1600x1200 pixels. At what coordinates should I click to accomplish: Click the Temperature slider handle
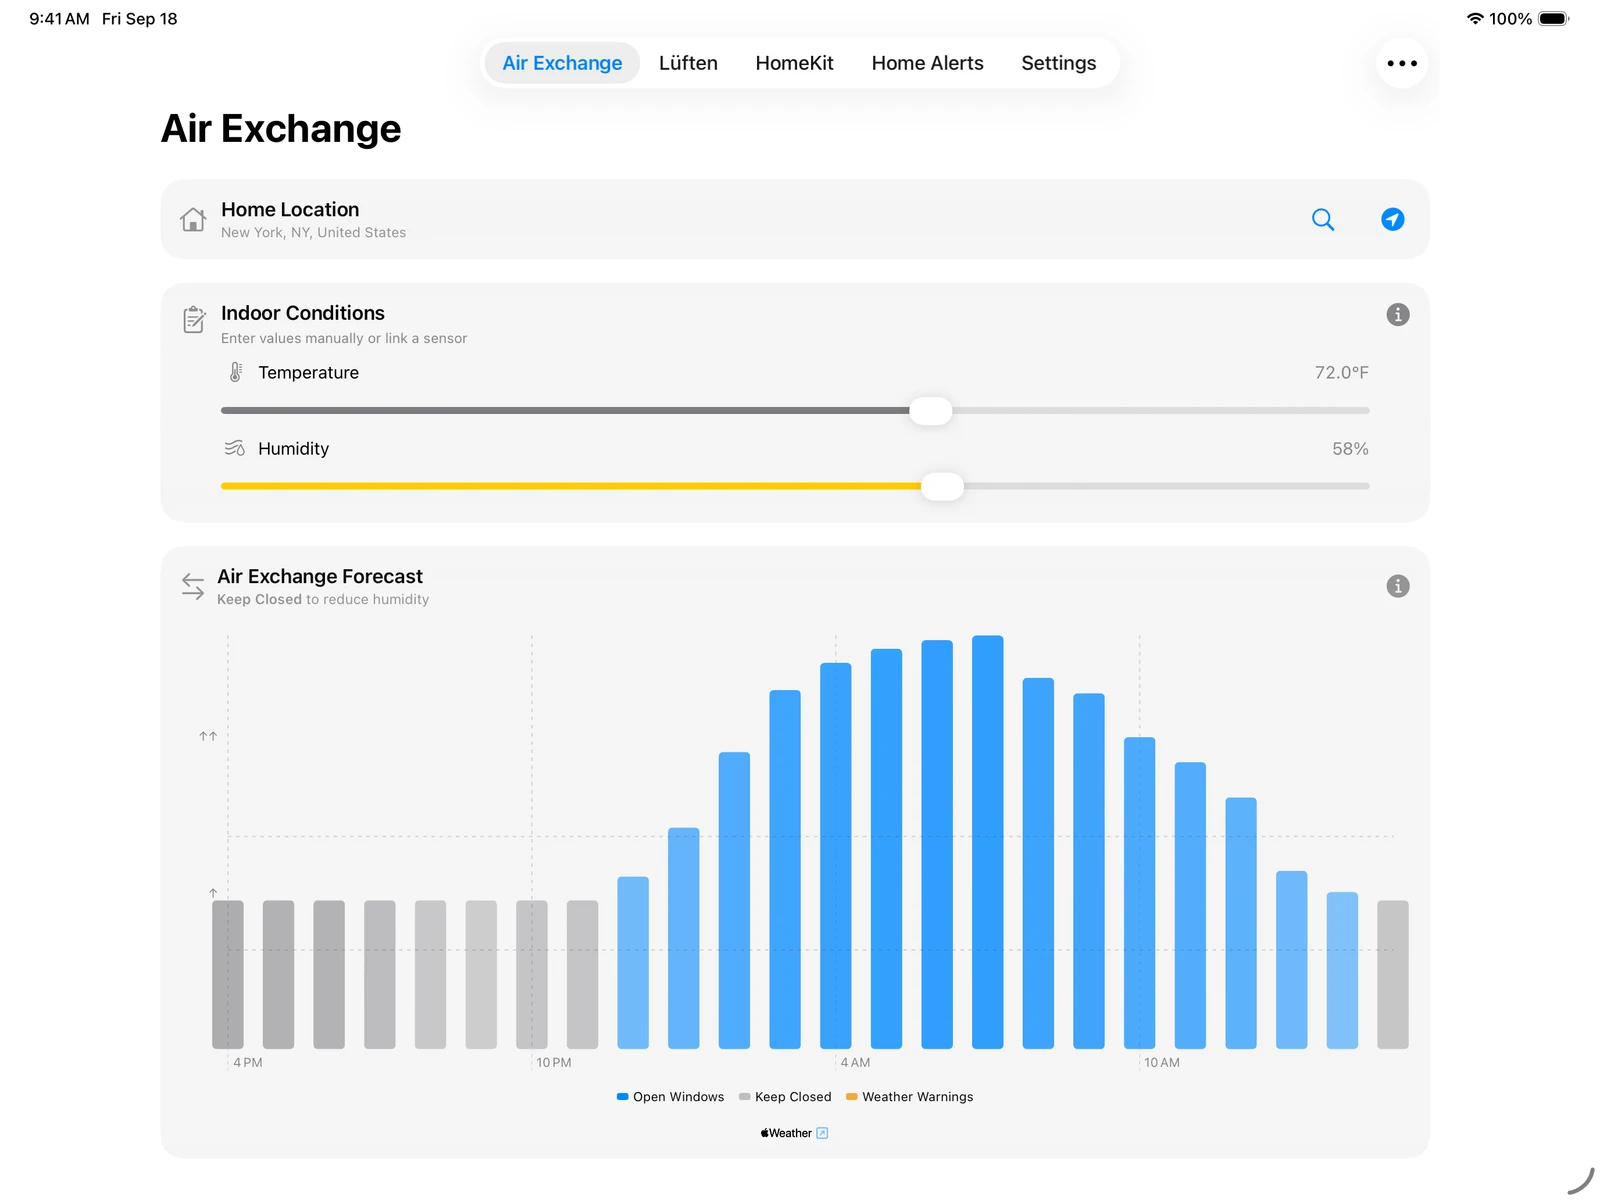pyautogui.click(x=930, y=410)
